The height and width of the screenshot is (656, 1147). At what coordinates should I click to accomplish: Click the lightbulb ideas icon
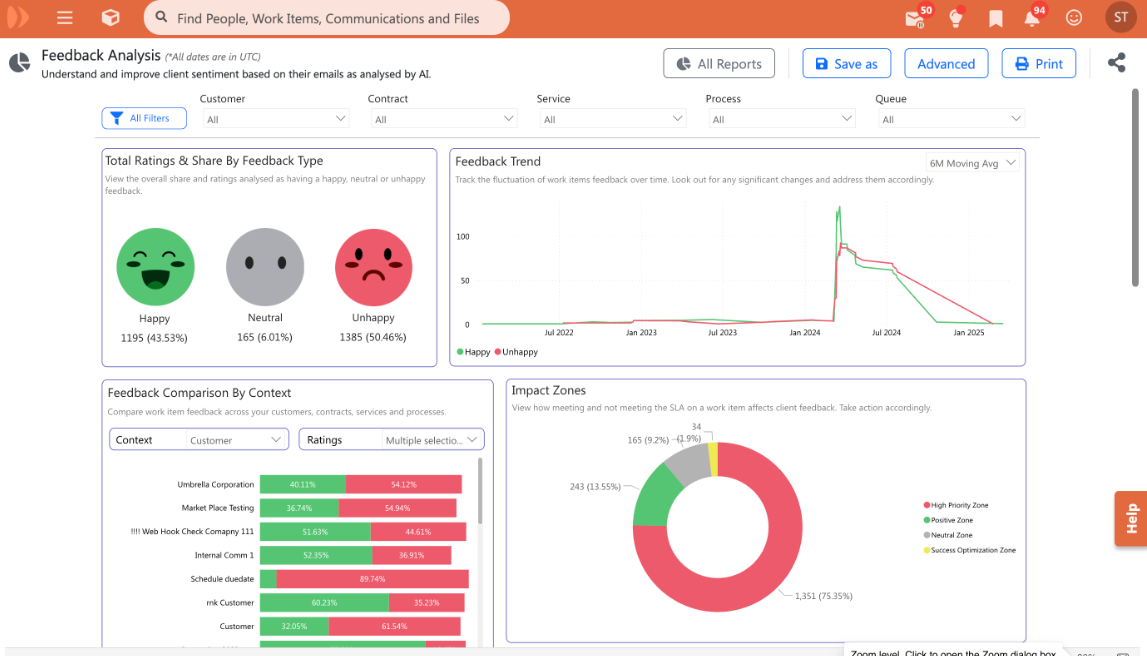point(955,18)
